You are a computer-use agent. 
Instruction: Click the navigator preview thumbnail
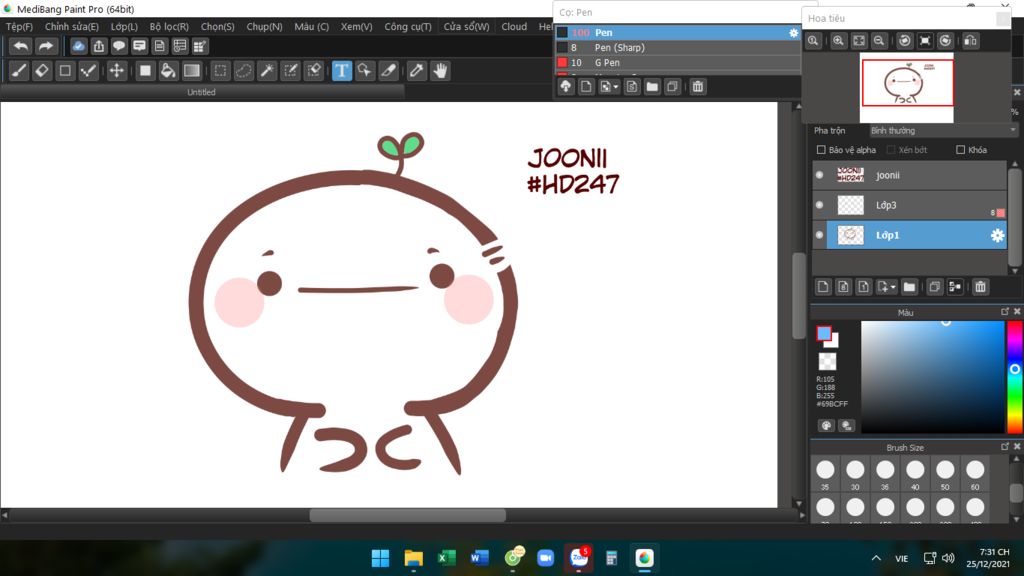click(x=906, y=88)
